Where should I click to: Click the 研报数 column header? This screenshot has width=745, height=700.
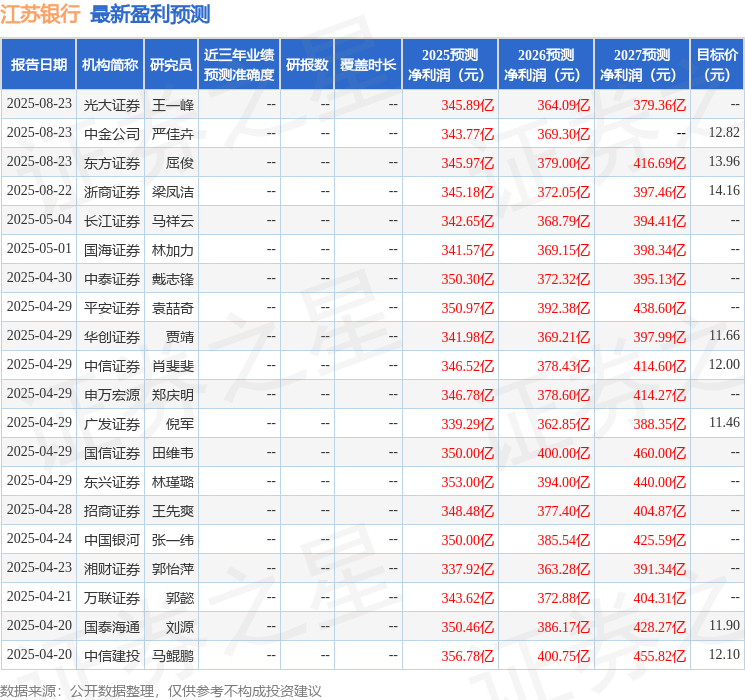coord(307,64)
